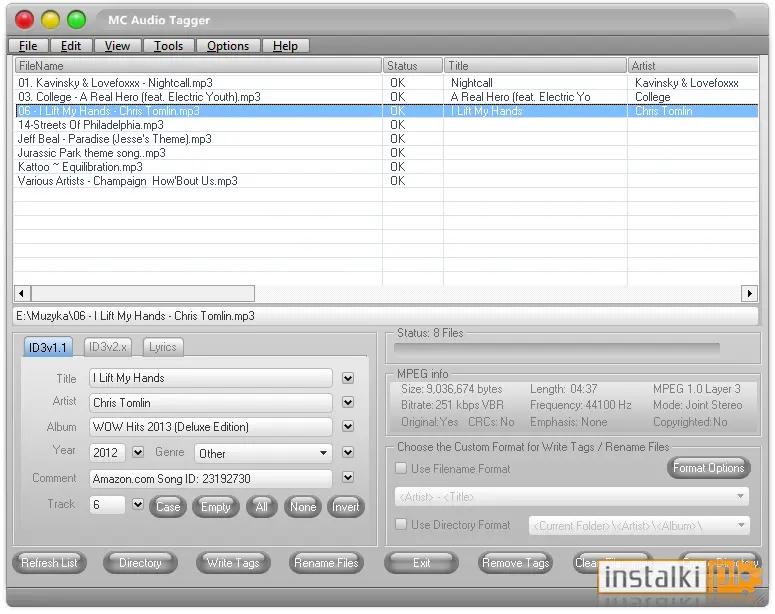Toggle the Title field checkbox

point(348,379)
